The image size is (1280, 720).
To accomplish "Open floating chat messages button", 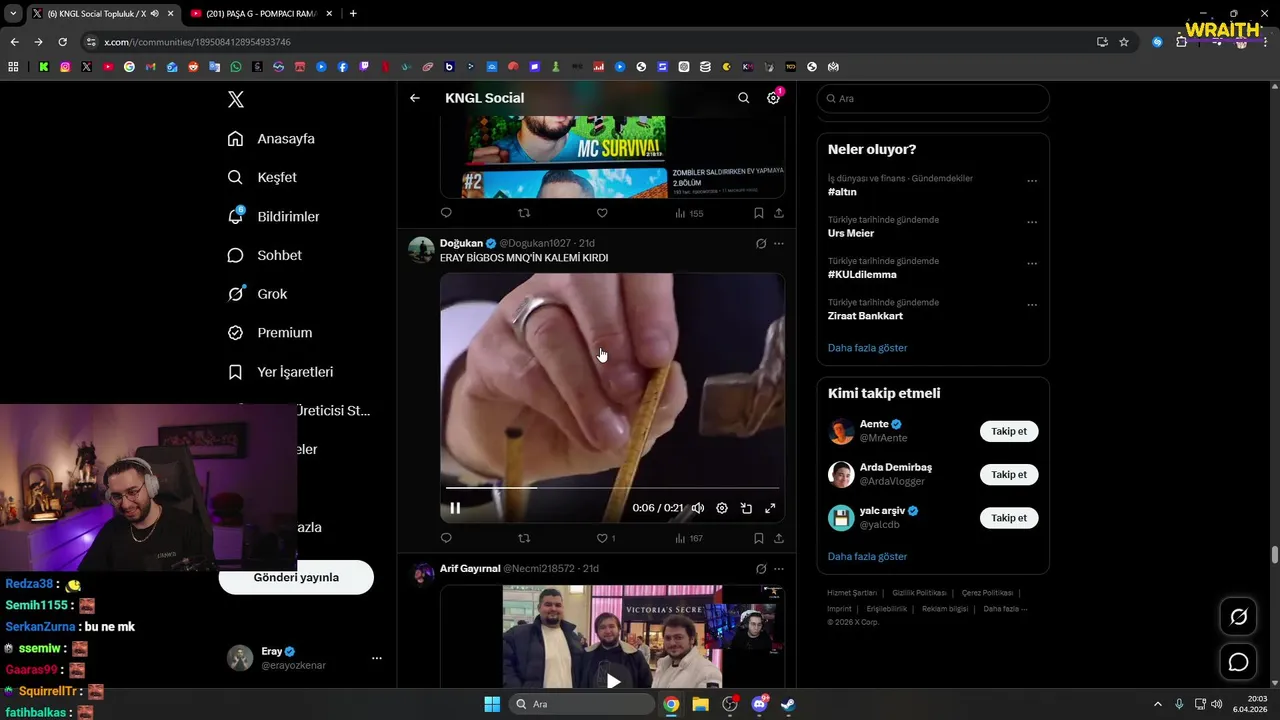I will coord(1238,662).
